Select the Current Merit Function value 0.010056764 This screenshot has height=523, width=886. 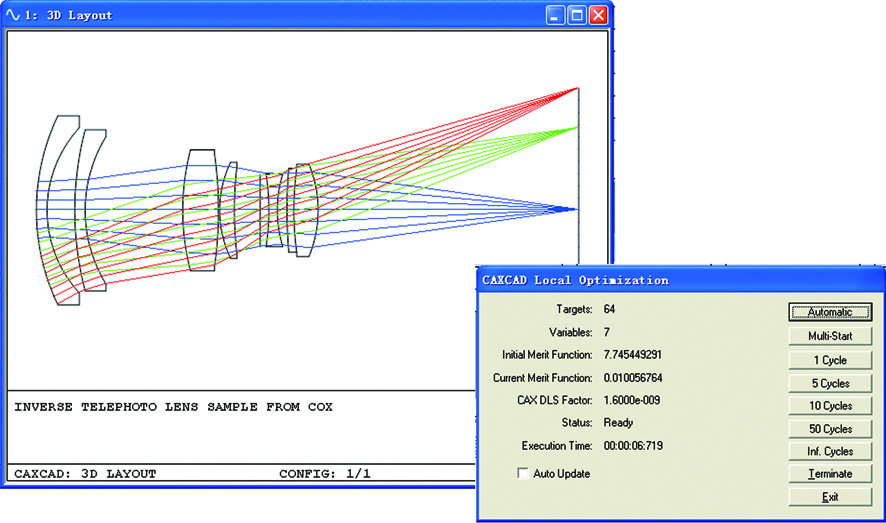633,378
